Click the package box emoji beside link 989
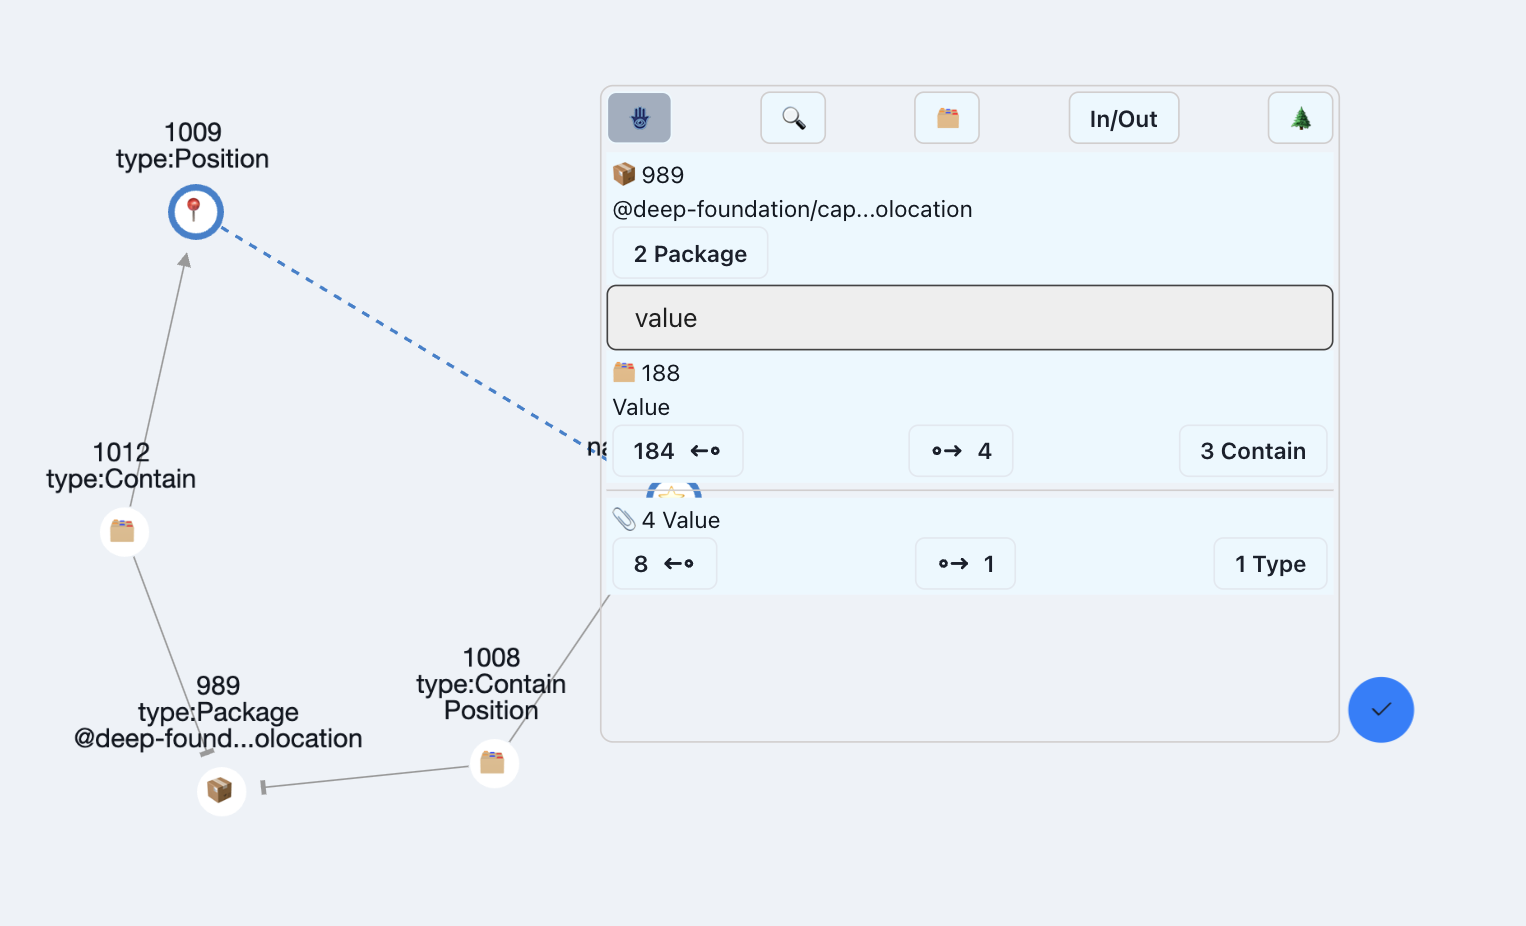Screen dimensions: 1526x926 622,173
